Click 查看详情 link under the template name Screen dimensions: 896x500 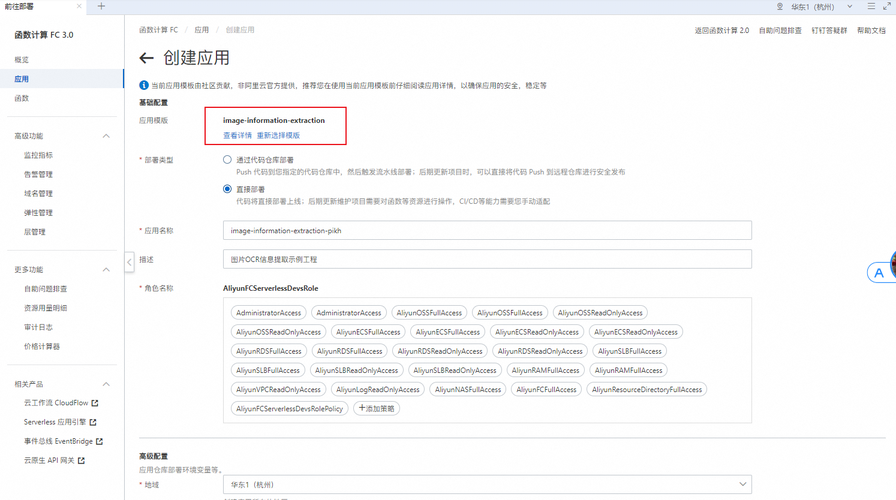pyautogui.click(x=237, y=135)
